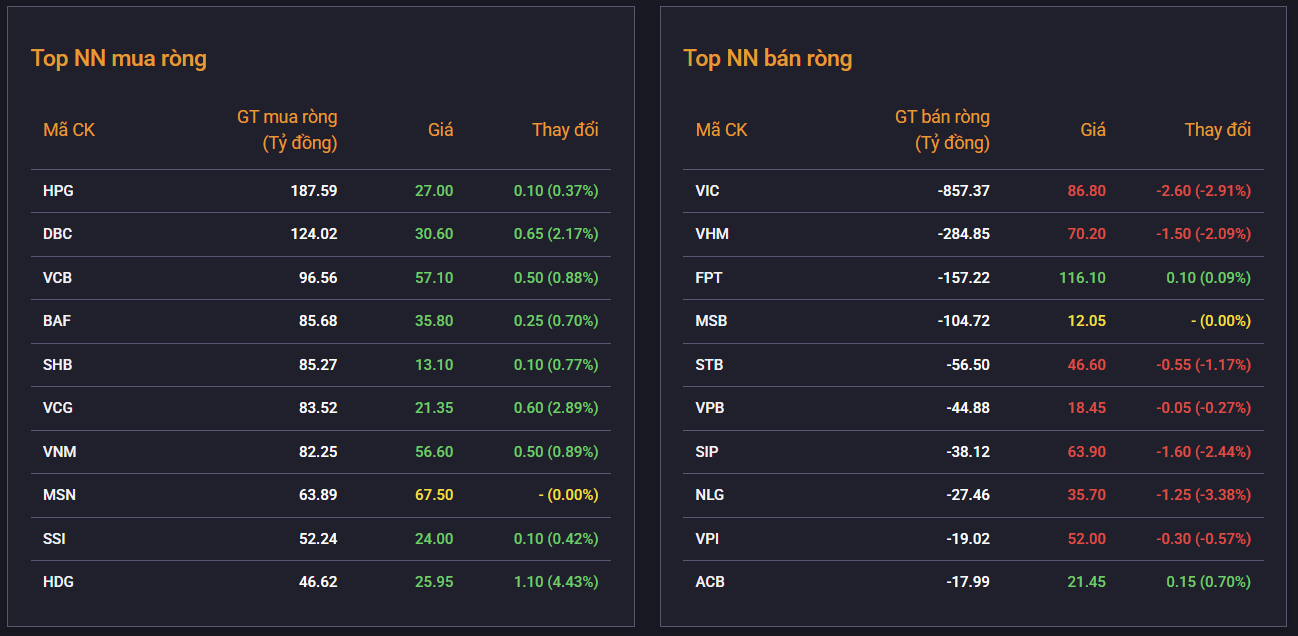The image size is (1298, 636).
Task: Click VIC change -2.60 (-2.91%)
Action: pos(1204,191)
